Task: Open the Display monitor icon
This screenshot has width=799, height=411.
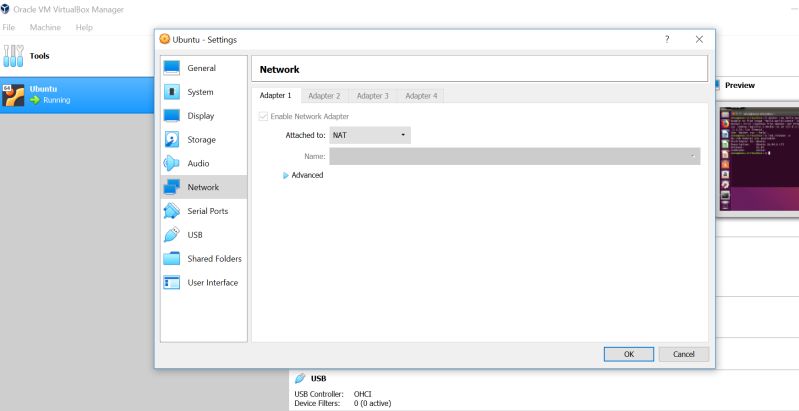Action: pyautogui.click(x=172, y=116)
